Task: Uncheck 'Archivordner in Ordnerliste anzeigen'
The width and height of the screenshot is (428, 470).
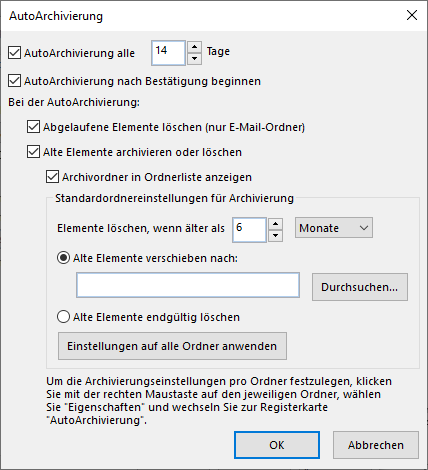Action: (x=52, y=177)
